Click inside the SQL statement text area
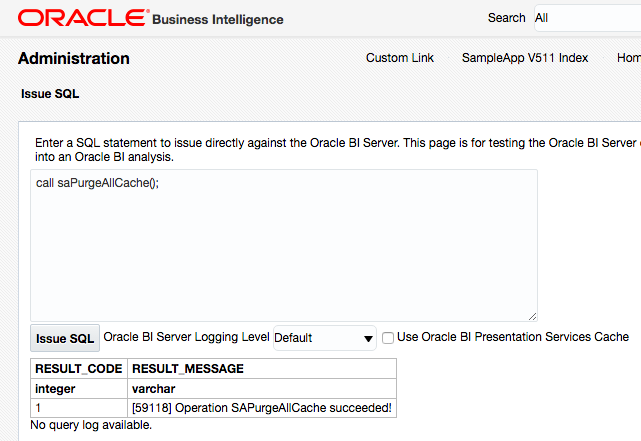 (x=283, y=245)
